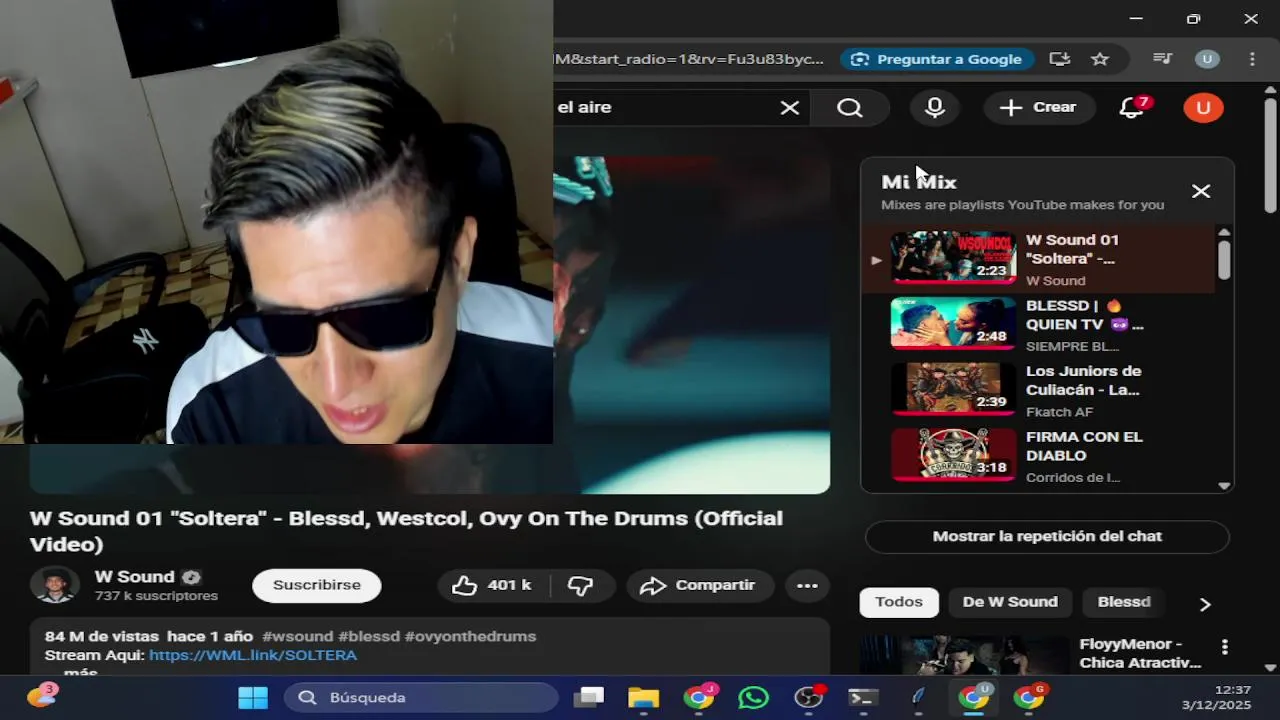
Task: Select the Blessd filter chip
Action: point(1124,602)
